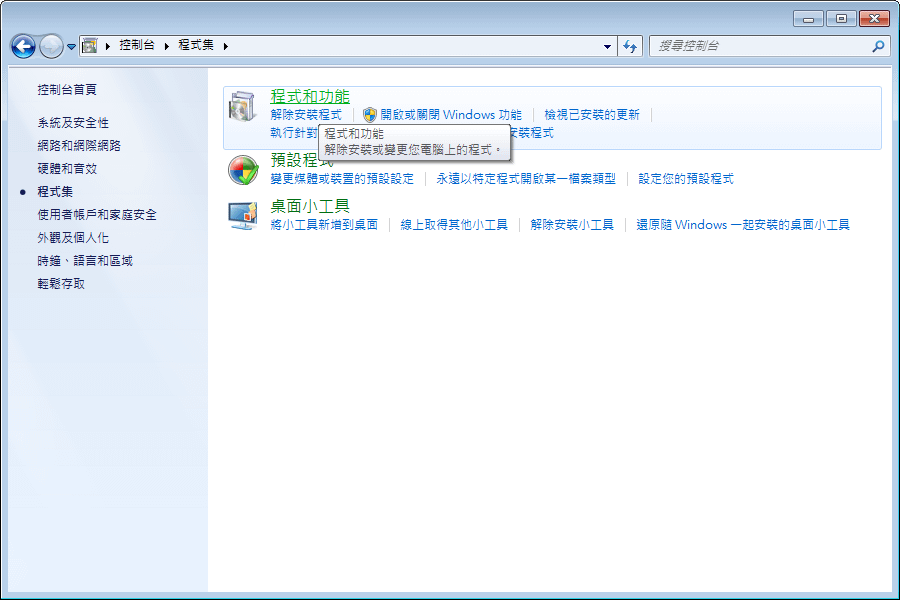Click 還原隨 Windows 一起安裝的桌面小工具
The width and height of the screenshot is (900, 600).
coord(743,224)
